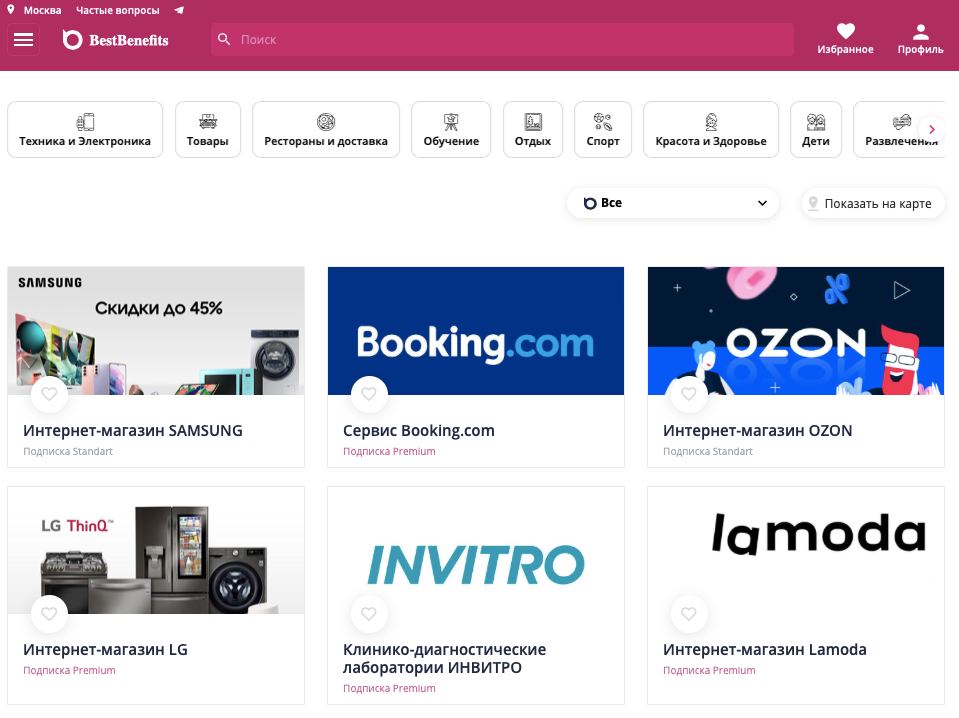The image size is (959, 718).
Task: Click Подписка Premium under LG
Action: (69, 670)
